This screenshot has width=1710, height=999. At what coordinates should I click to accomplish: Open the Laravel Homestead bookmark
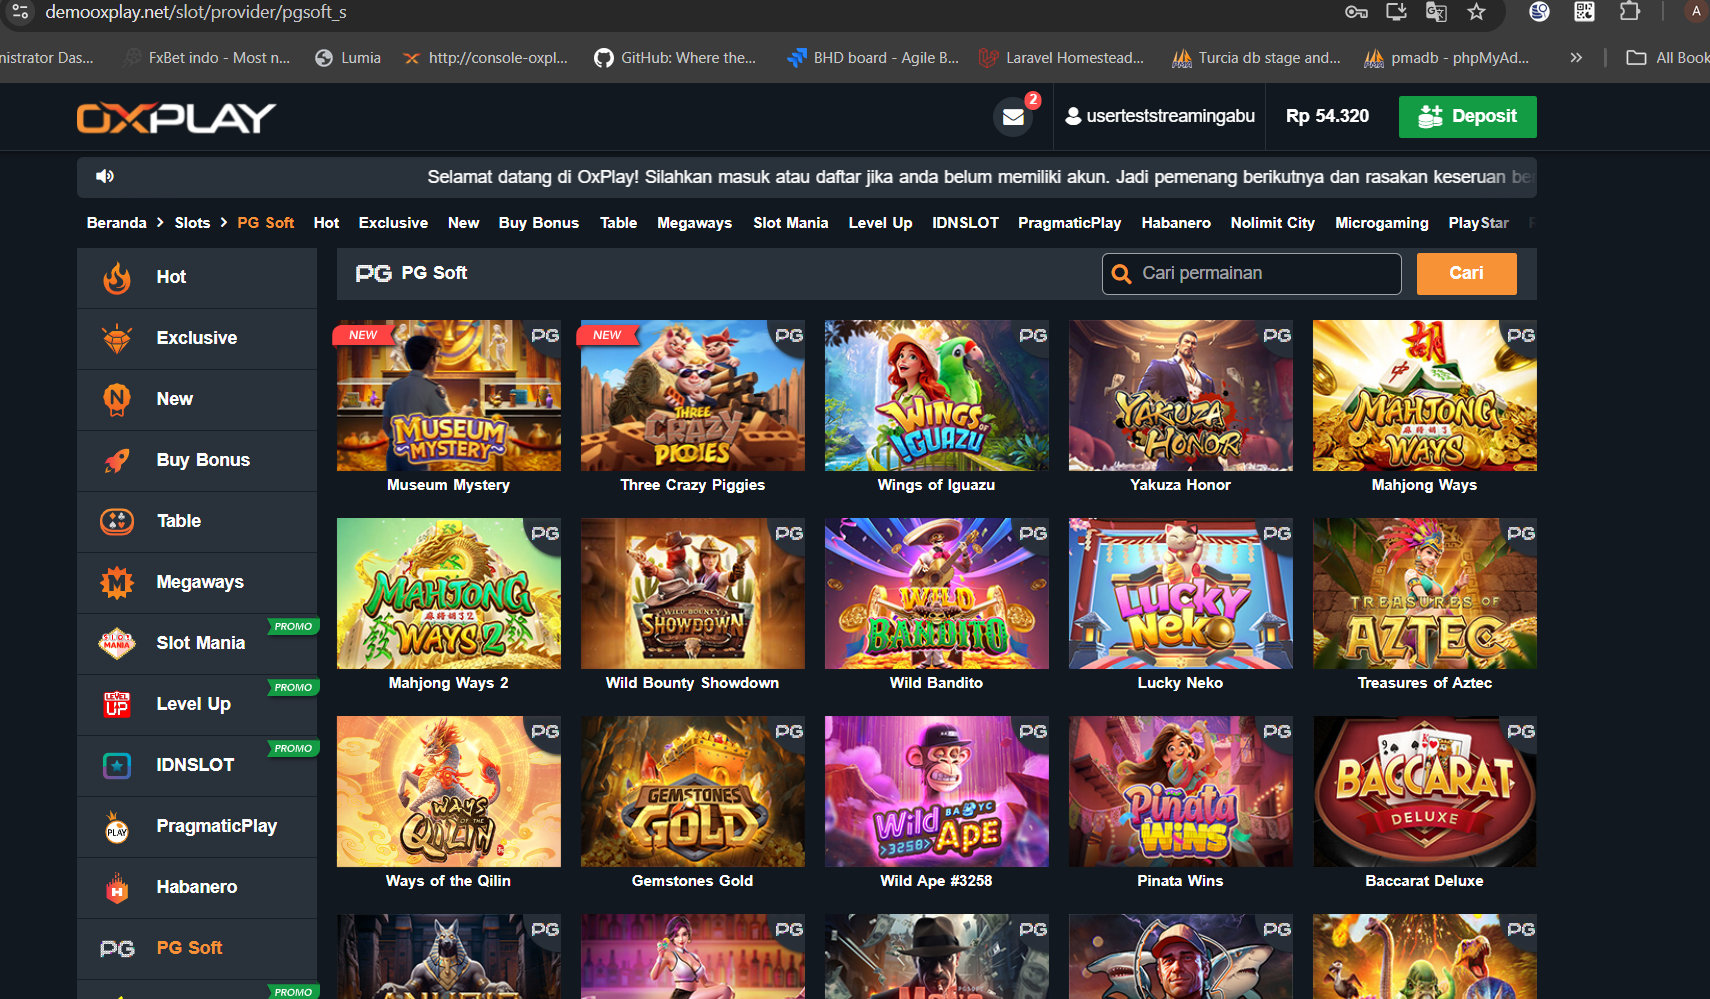pyautogui.click(x=1062, y=58)
